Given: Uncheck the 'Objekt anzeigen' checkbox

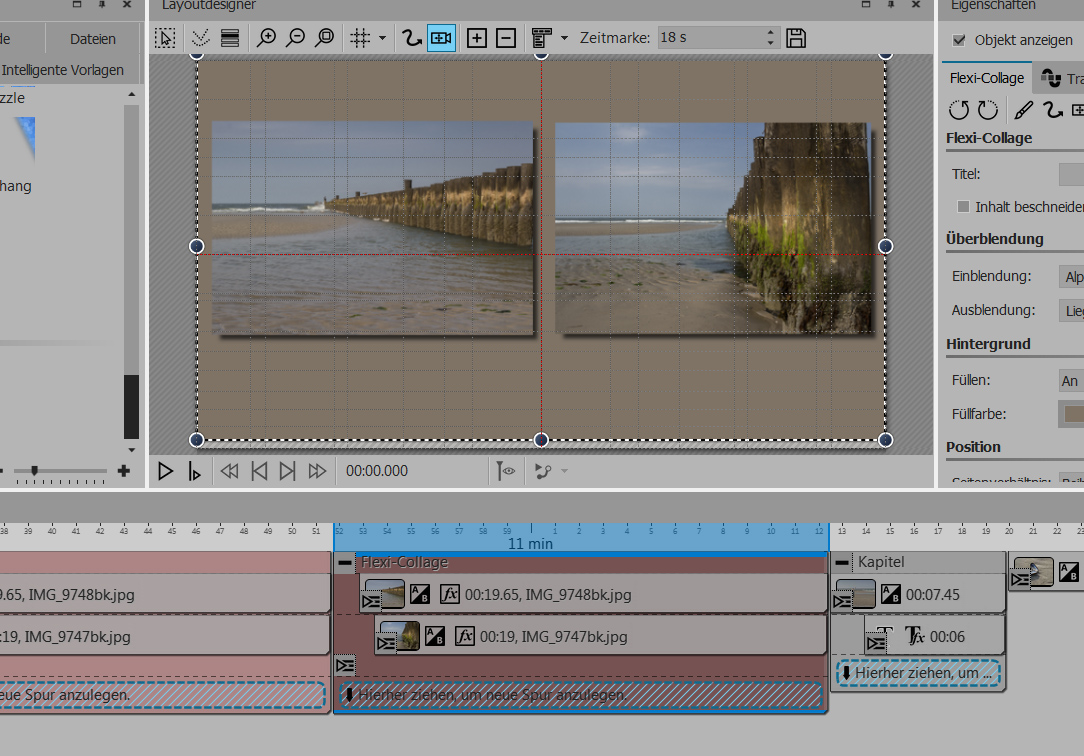Looking at the screenshot, I should 960,41.
